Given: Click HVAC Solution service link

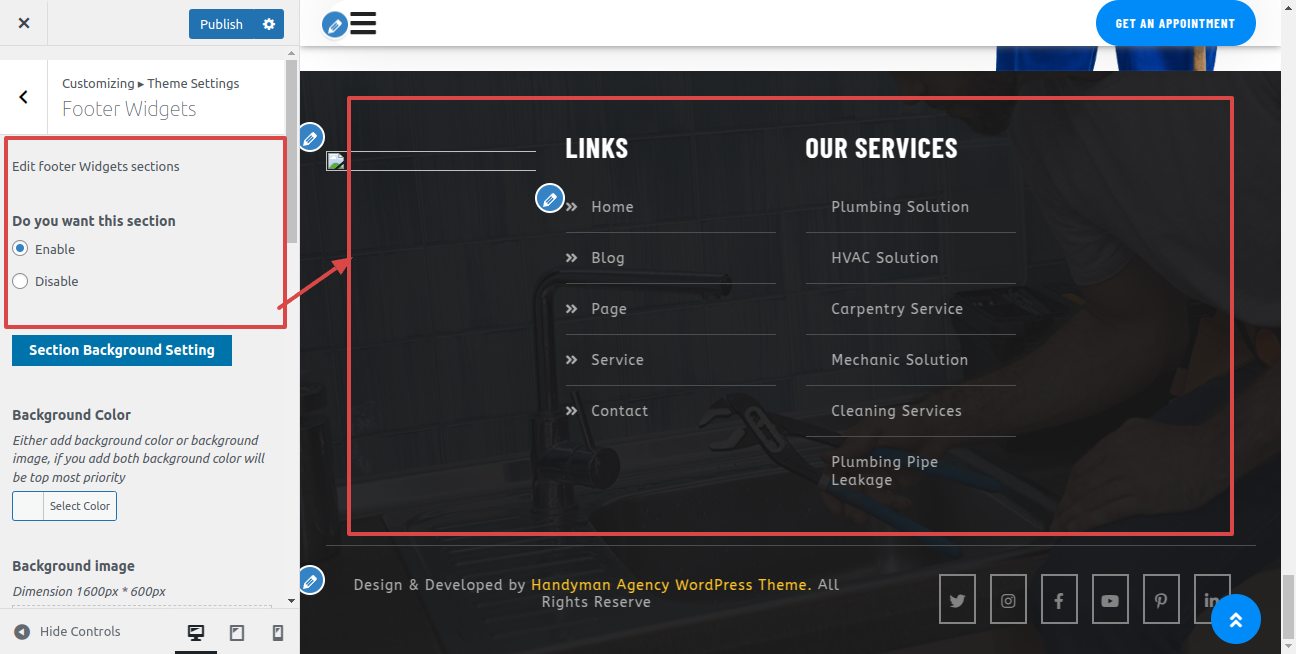Looking at the screenshot, I should tap(885, 258).
